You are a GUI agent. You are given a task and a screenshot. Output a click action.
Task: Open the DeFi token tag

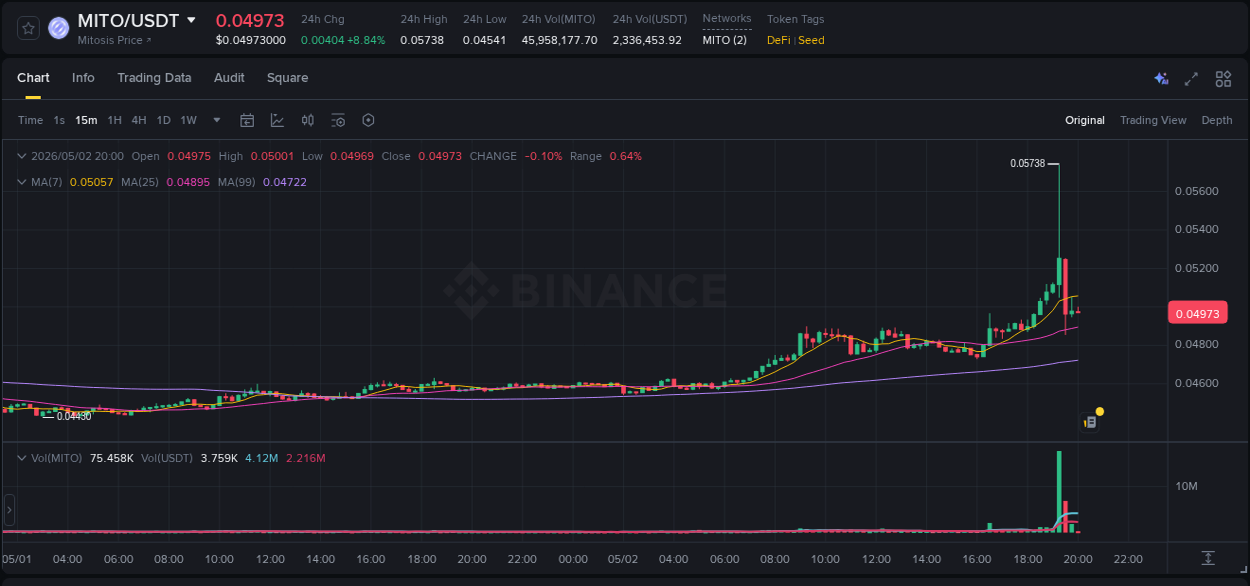pos(778,40)
